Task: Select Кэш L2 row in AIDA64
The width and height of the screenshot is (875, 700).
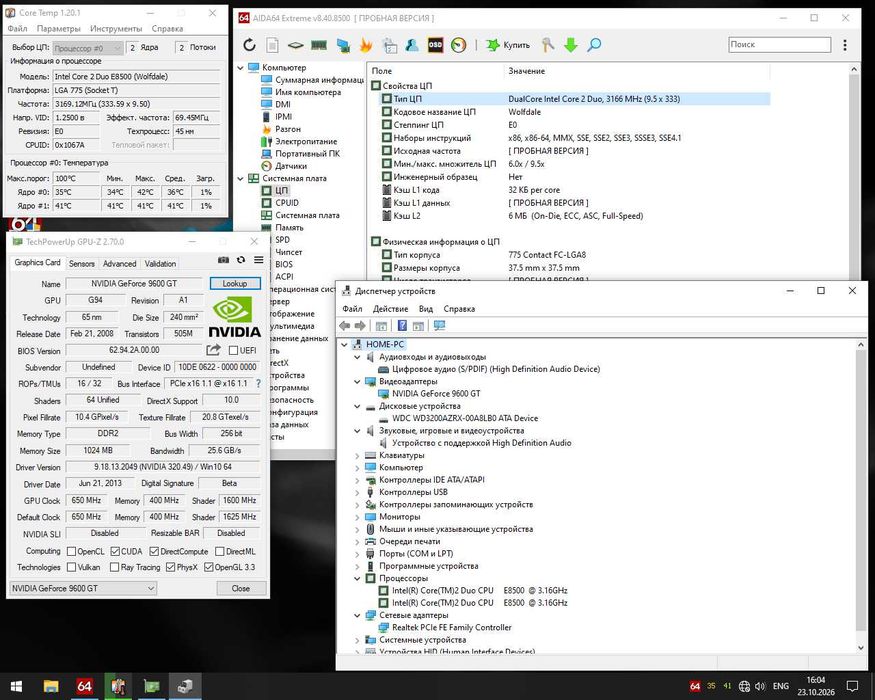Action: tap(575, 216)
